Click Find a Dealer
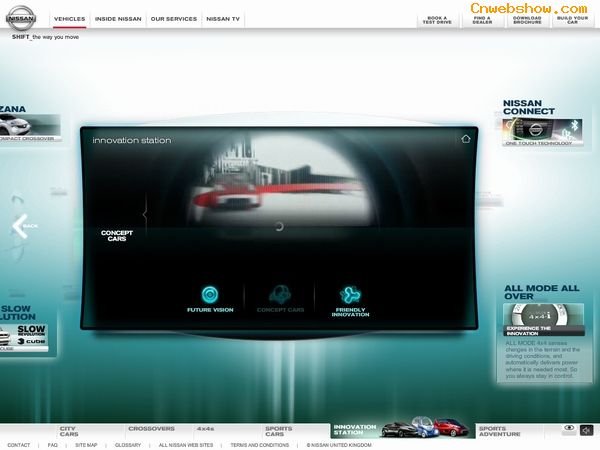 click(482, 20)
